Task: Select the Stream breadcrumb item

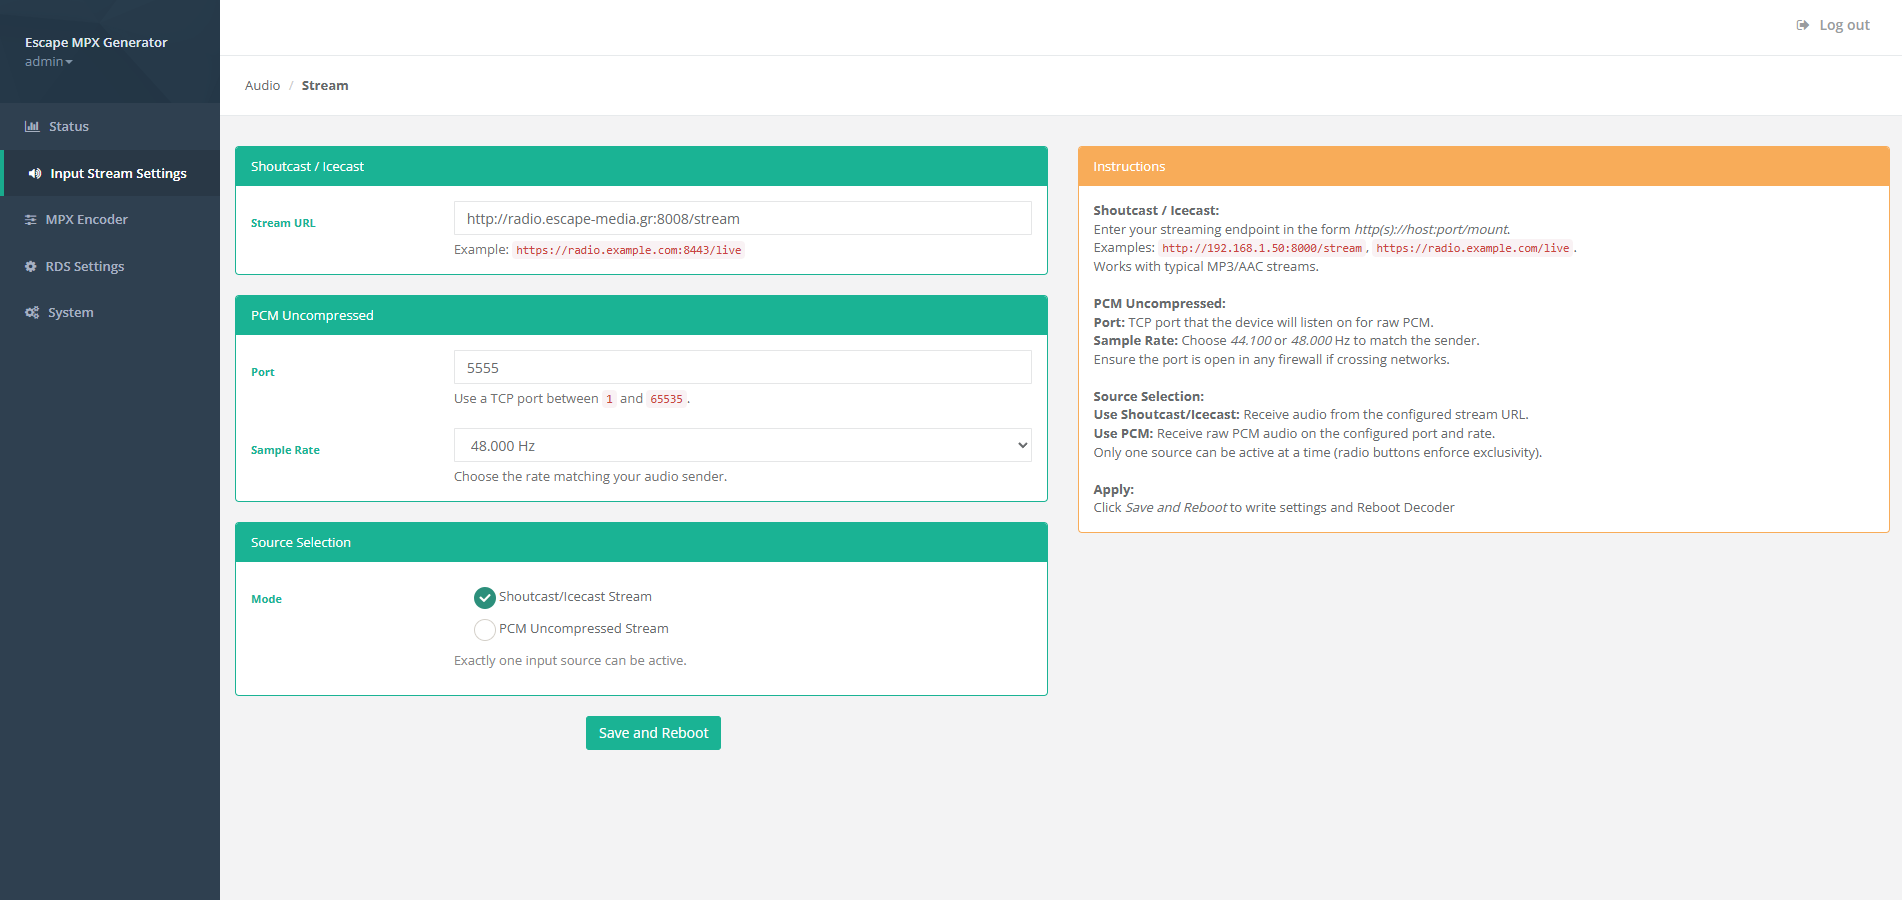Action: point(325,85)
